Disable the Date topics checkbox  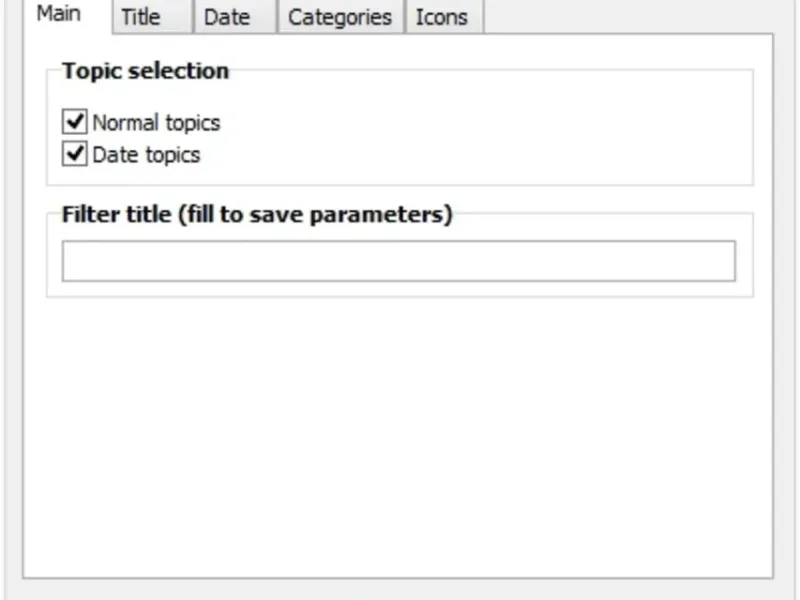(x=75, y=155)
